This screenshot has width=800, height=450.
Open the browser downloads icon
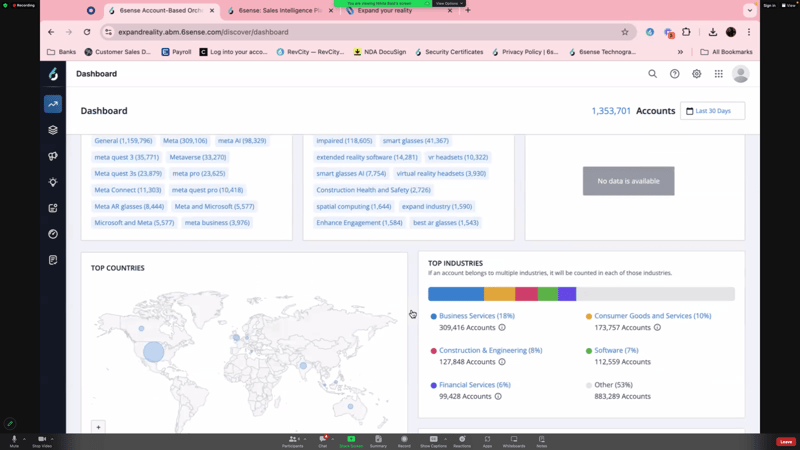point(713,32)
